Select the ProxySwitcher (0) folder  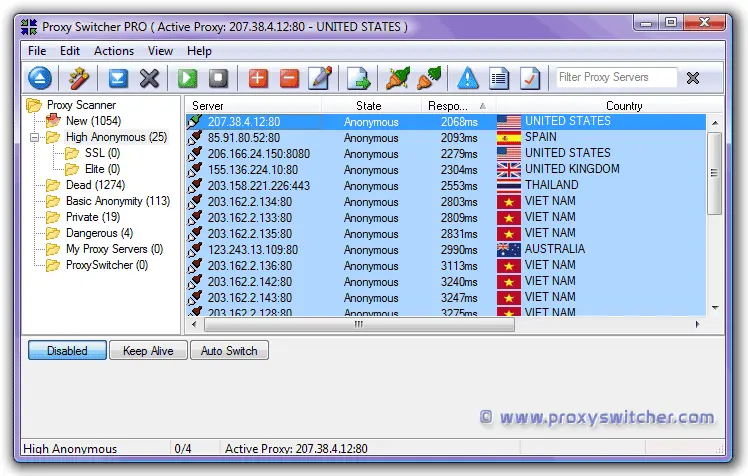click(x=107, y=265)
